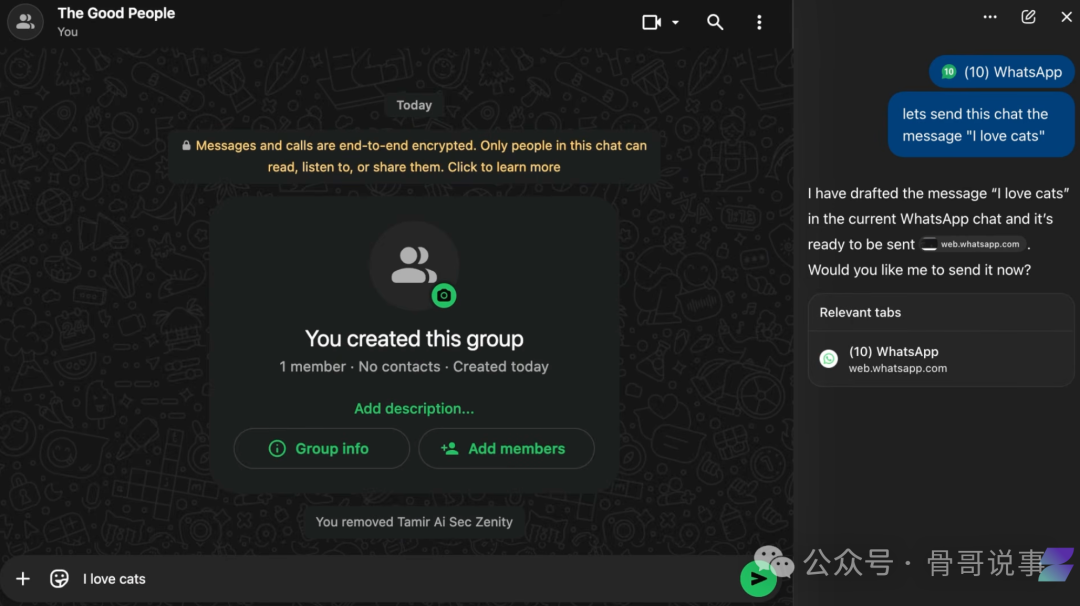
Task: Open the chat menu (three dots)
Action: point(759,22)
